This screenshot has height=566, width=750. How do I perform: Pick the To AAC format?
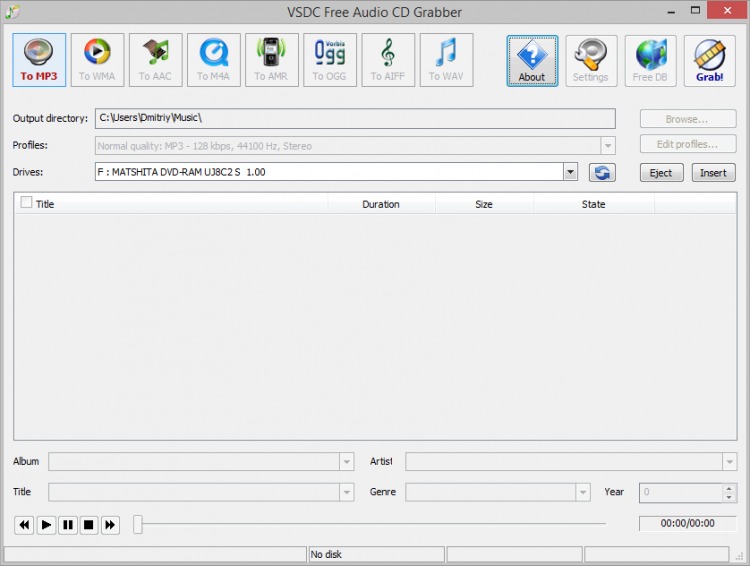pos(155,60)
